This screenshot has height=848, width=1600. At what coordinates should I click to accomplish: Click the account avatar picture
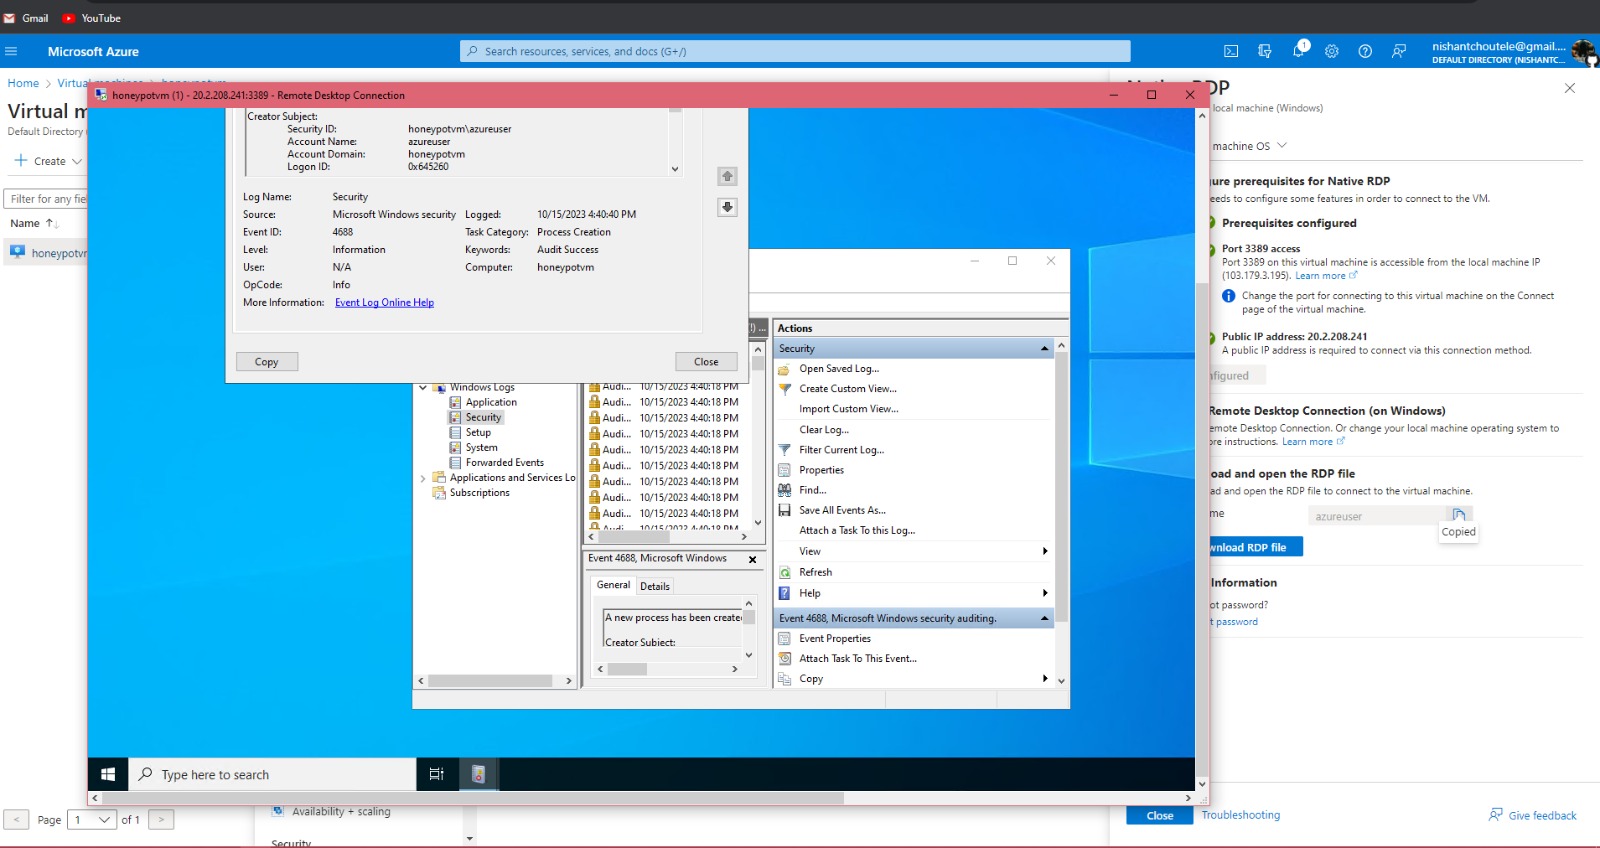(1583, 51)
